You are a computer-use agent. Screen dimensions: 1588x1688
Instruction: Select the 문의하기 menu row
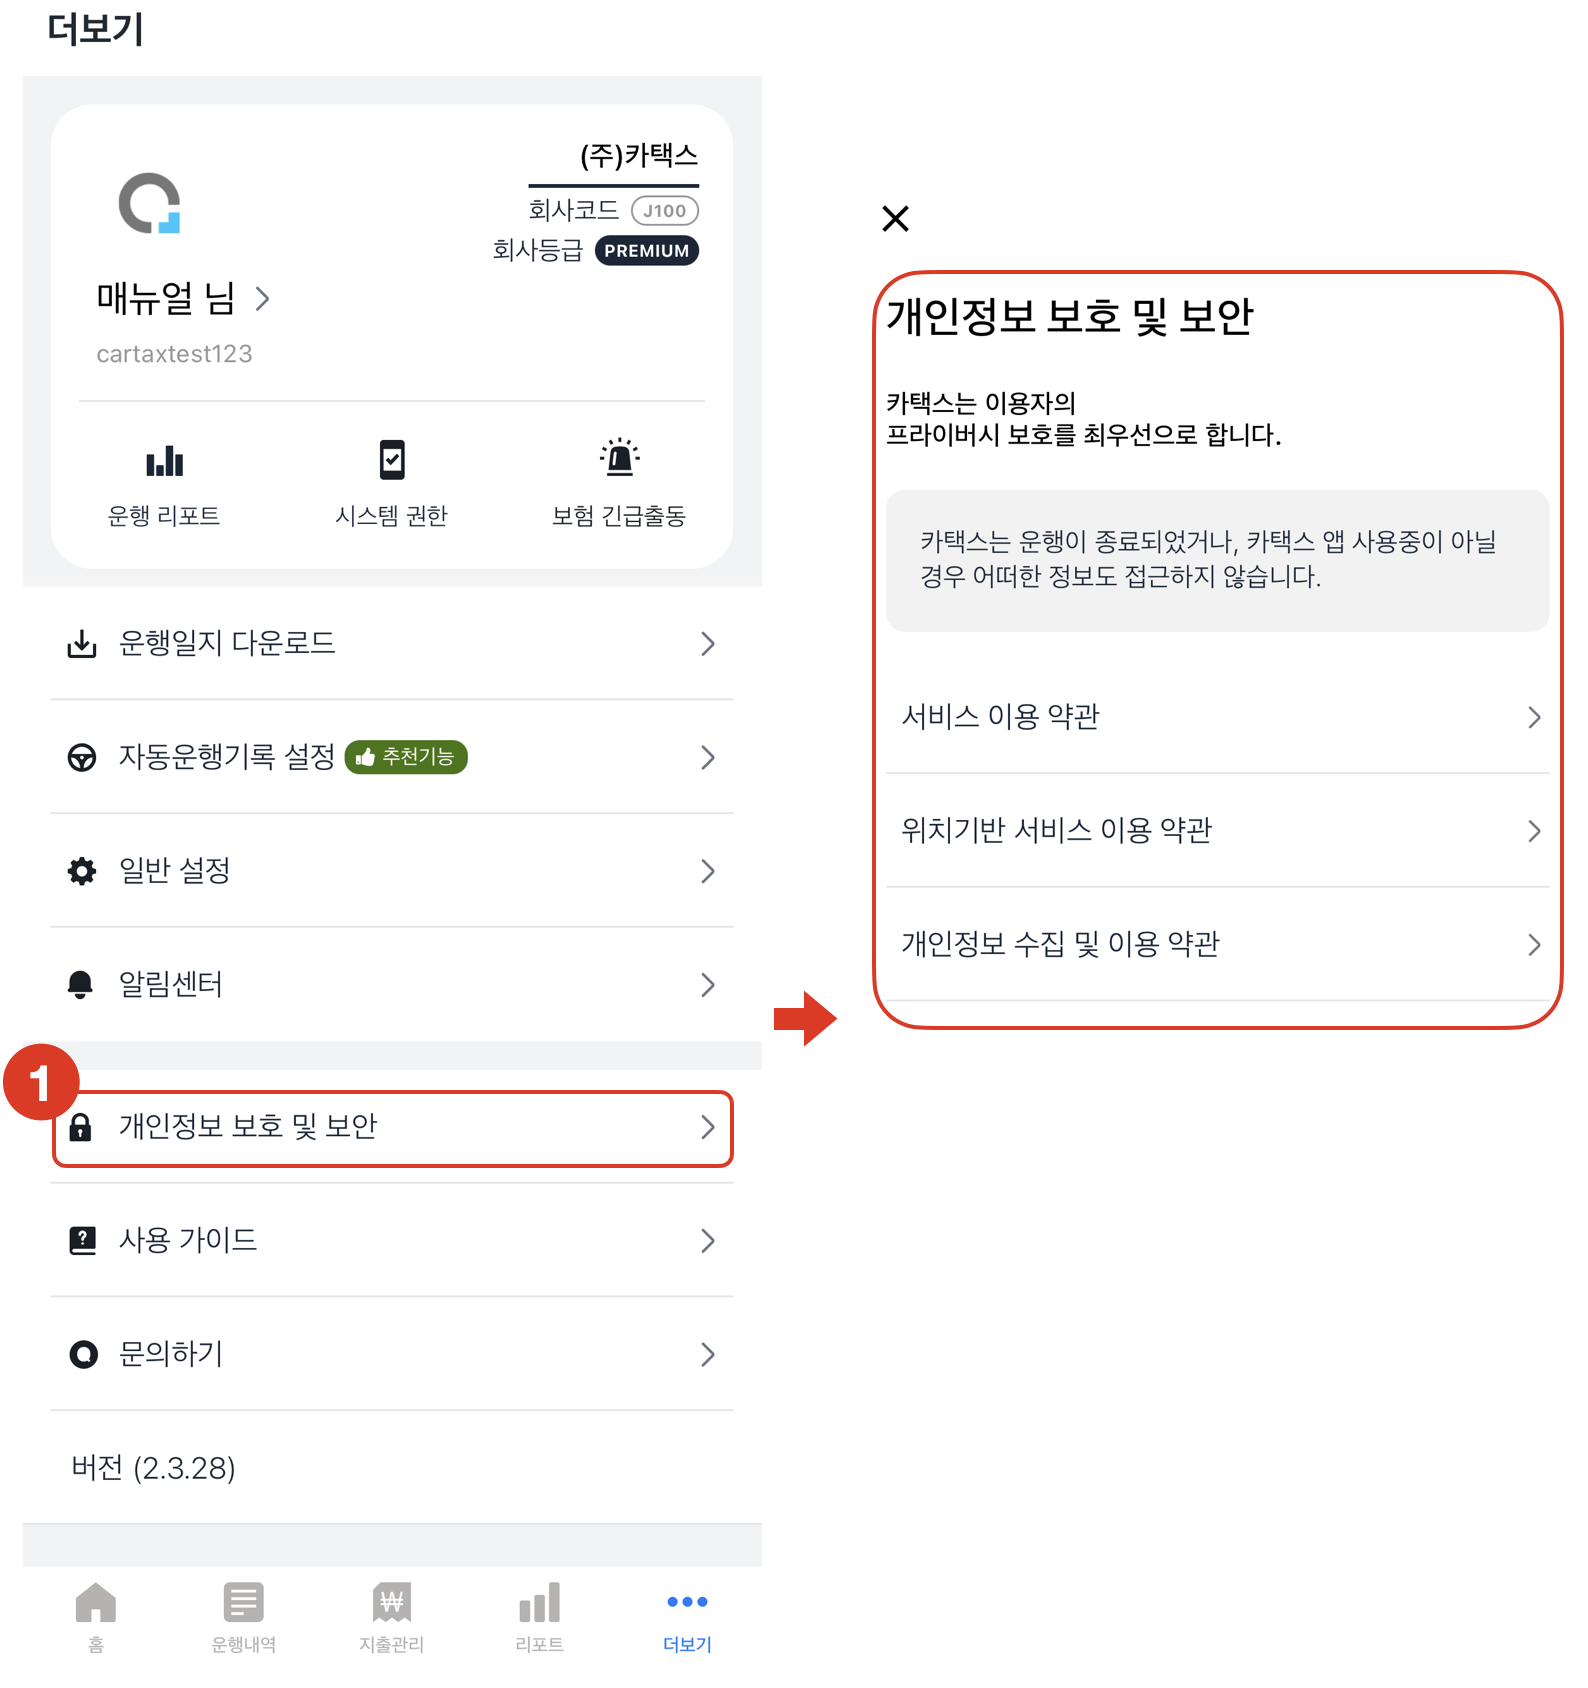click(392, 1354)
